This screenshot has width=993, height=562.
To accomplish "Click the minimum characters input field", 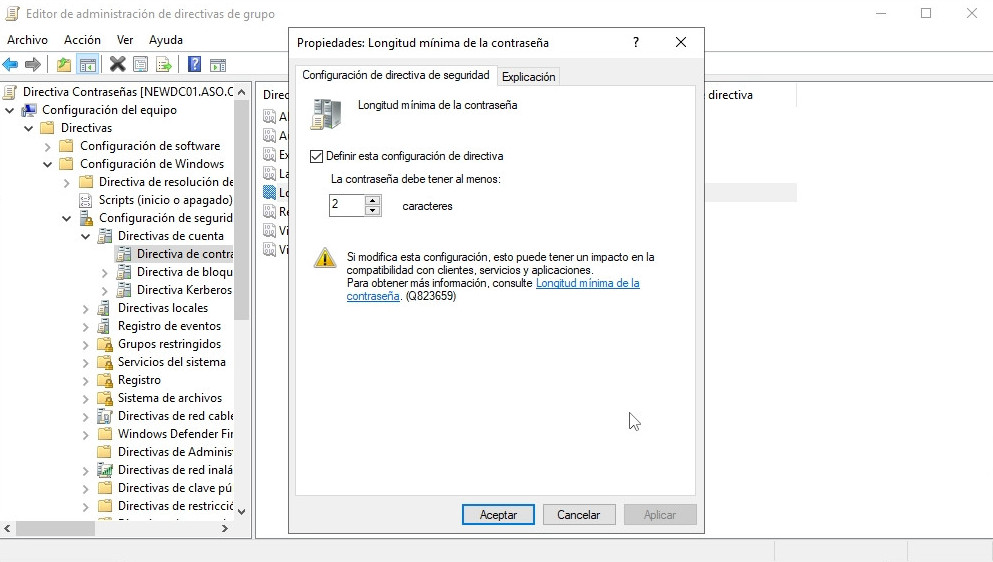I will [346, 206].
